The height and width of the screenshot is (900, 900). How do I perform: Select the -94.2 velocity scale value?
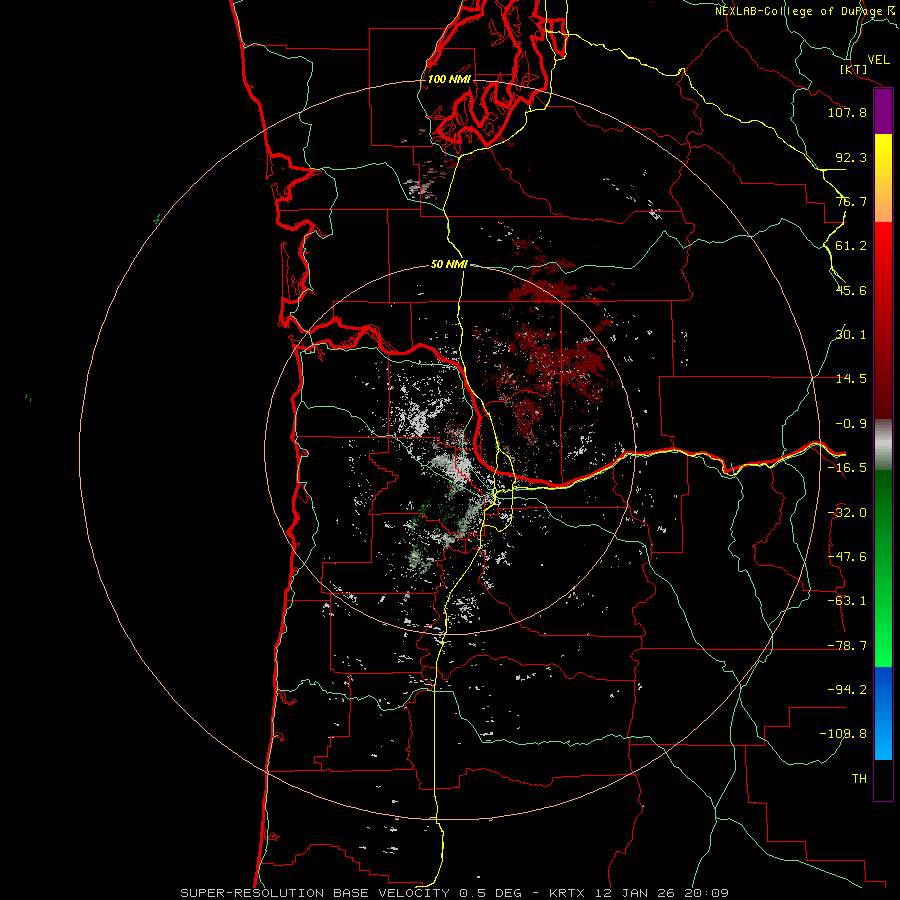tap(847, 689)
